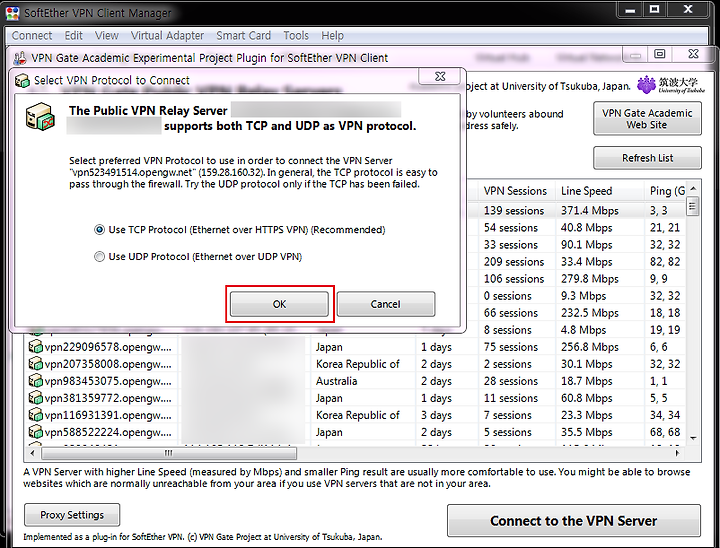Click the vertical scrollbar thumb in server list
This screenshot has height=548, width=720.
693,205
